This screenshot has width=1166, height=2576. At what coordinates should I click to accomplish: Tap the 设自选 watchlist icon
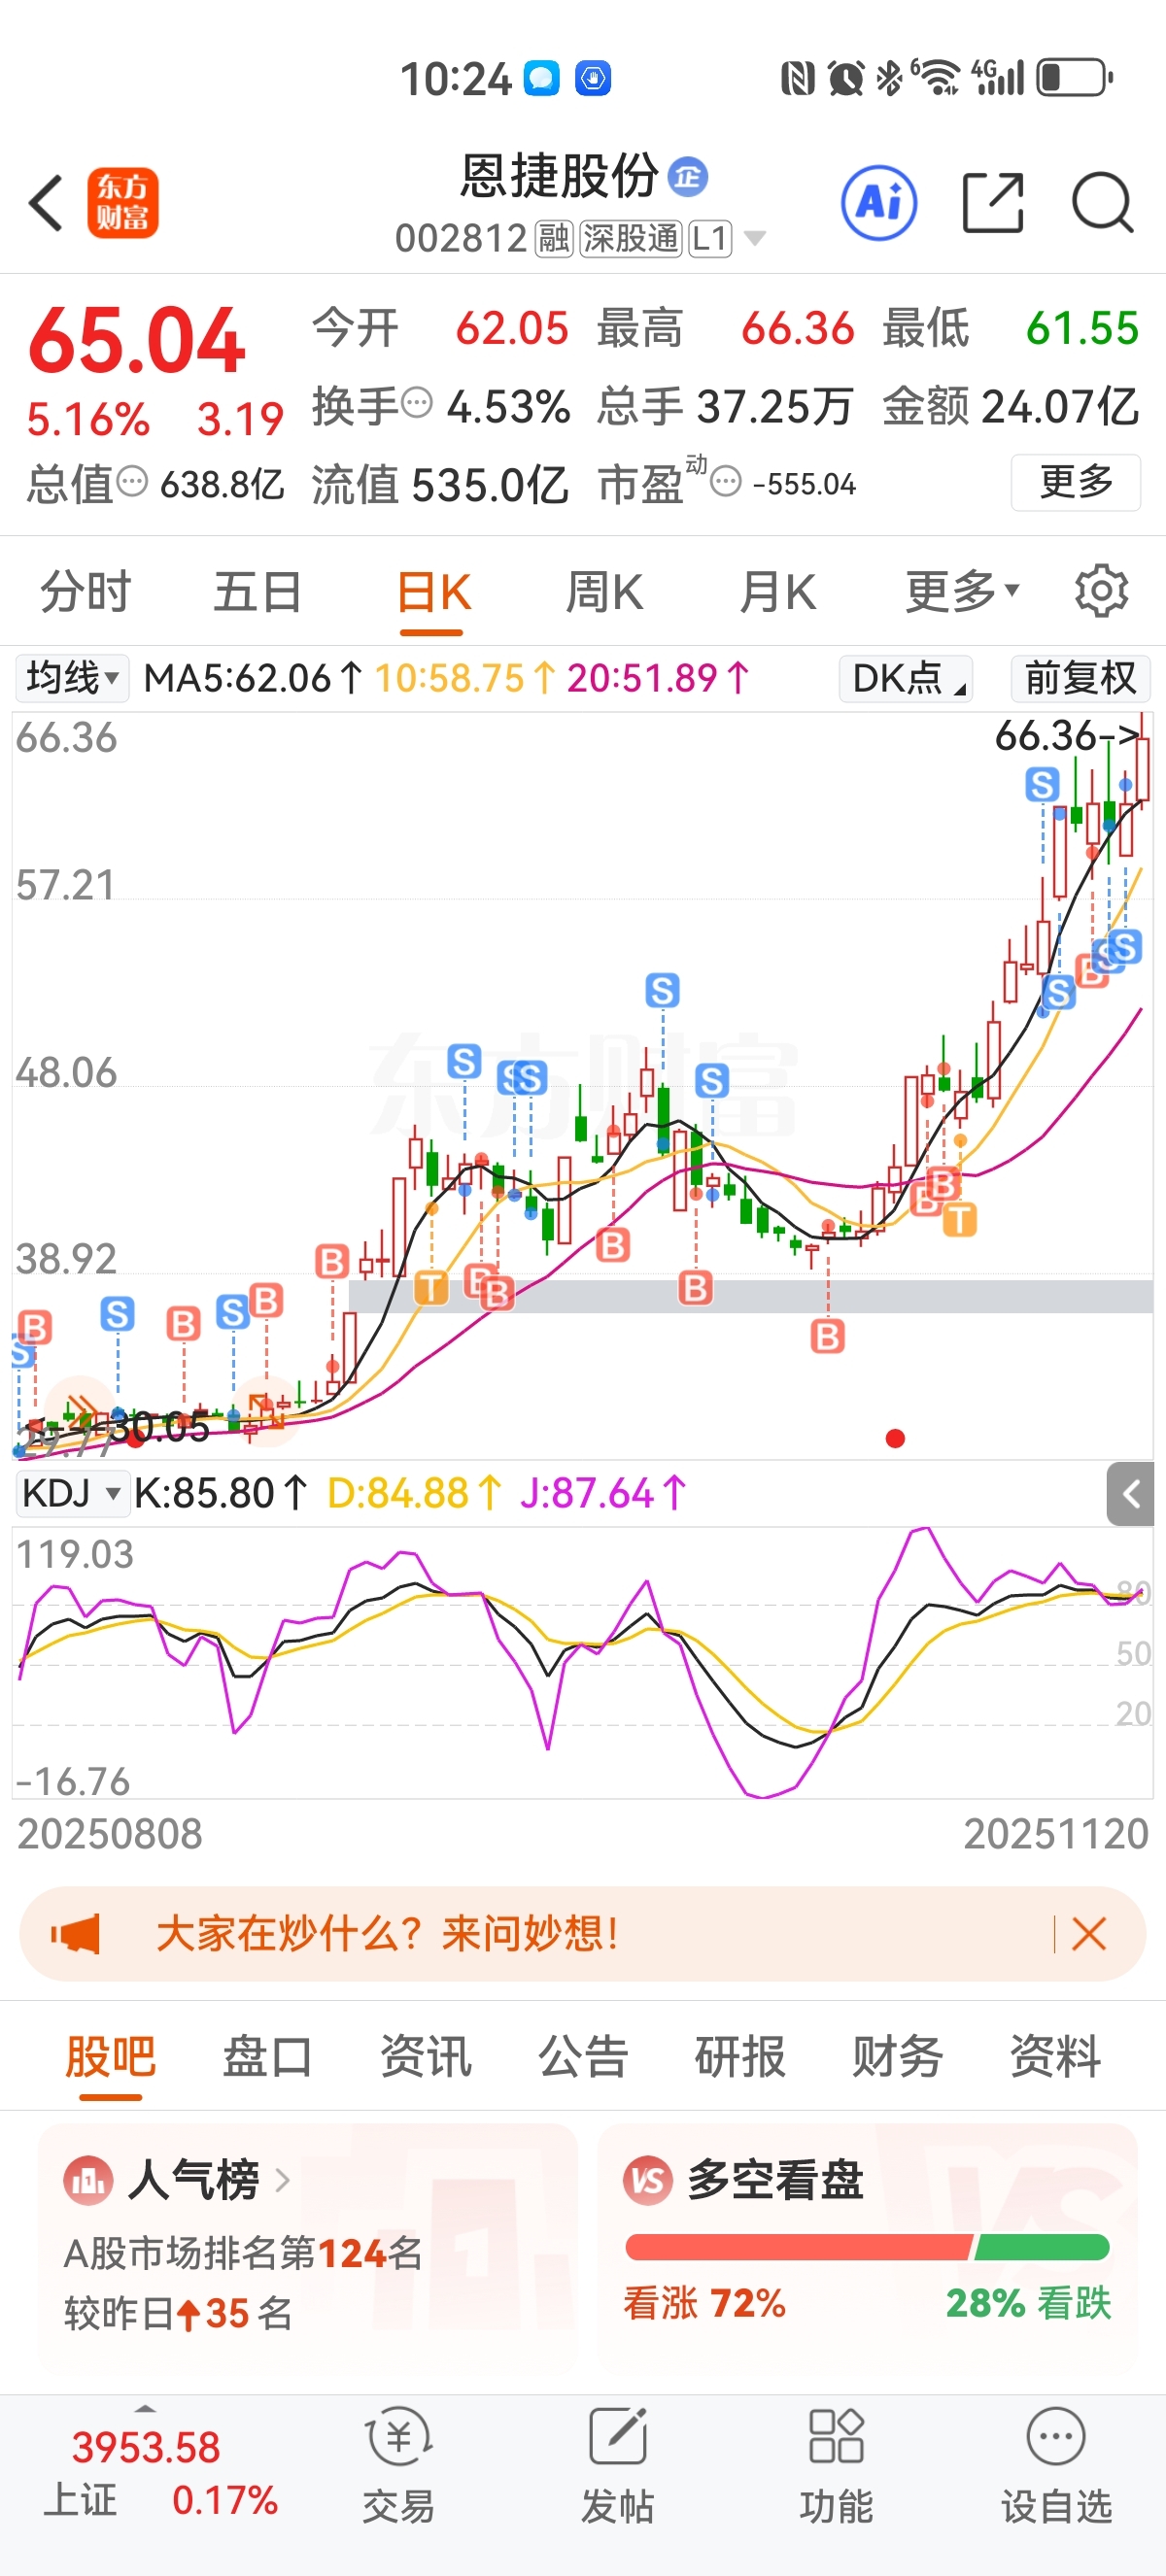(x=1056, y=2436)
